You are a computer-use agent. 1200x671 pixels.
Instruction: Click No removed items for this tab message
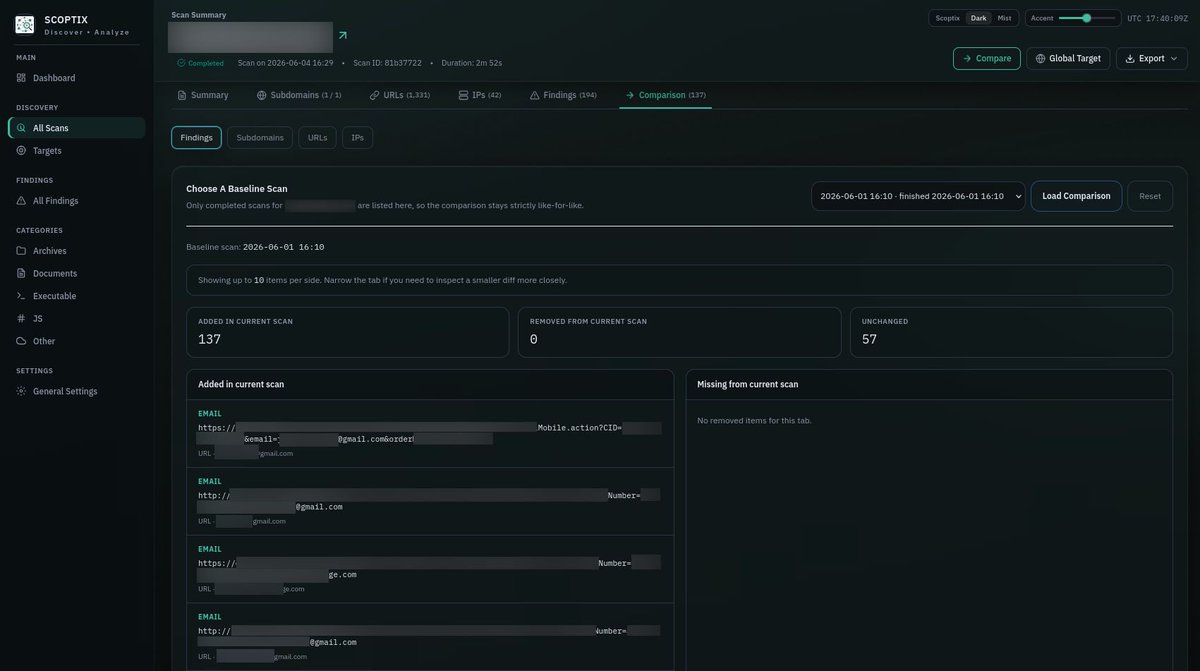pyautogui.click(x=754, y=421)
